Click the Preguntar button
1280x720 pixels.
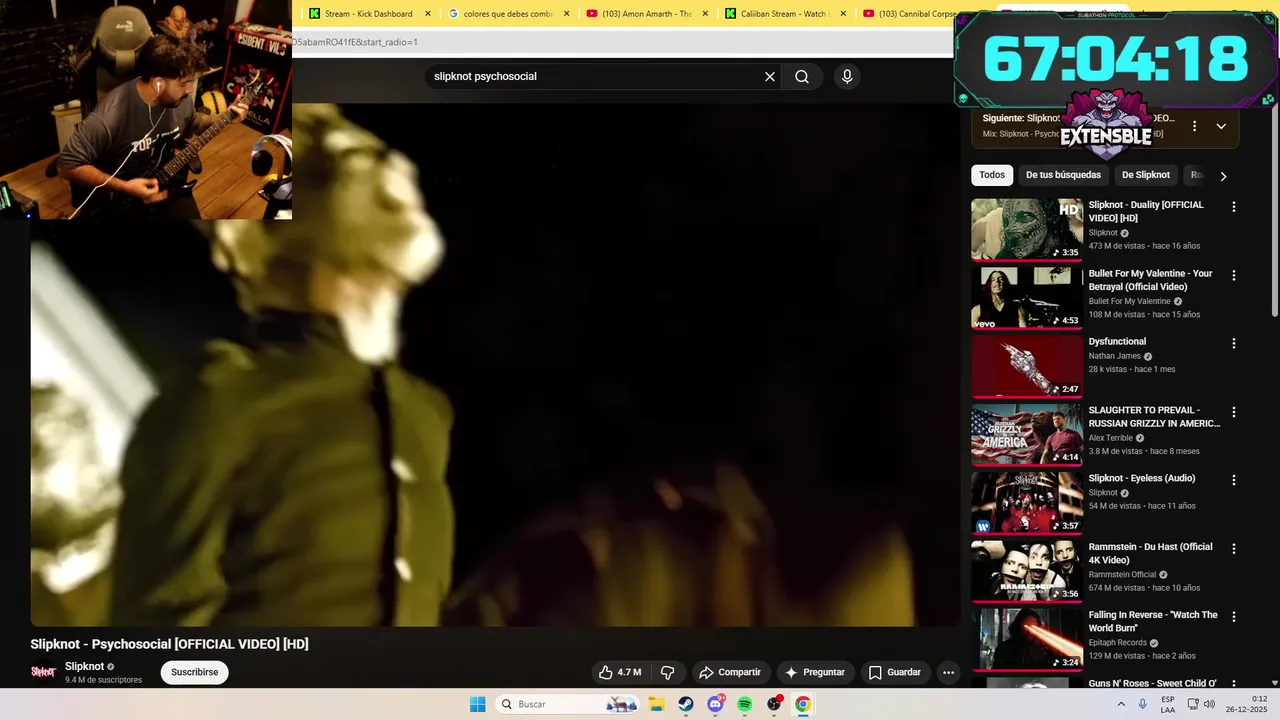coord(816,672)
